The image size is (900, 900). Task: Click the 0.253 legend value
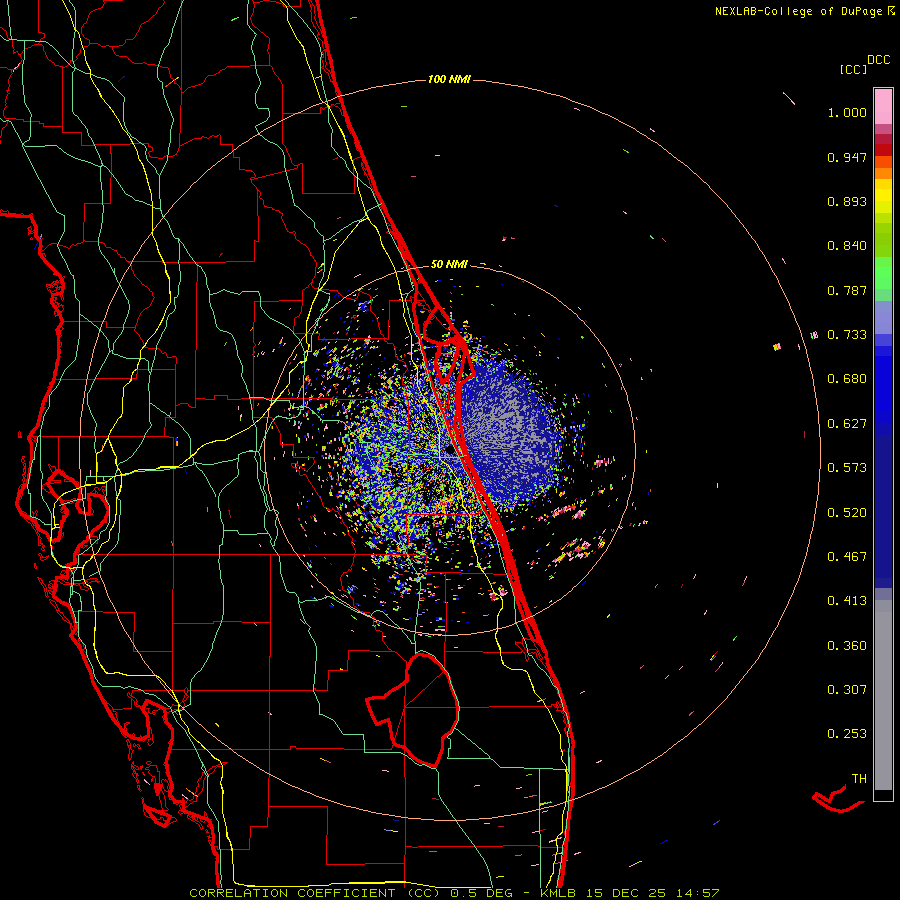coord(847,734)
